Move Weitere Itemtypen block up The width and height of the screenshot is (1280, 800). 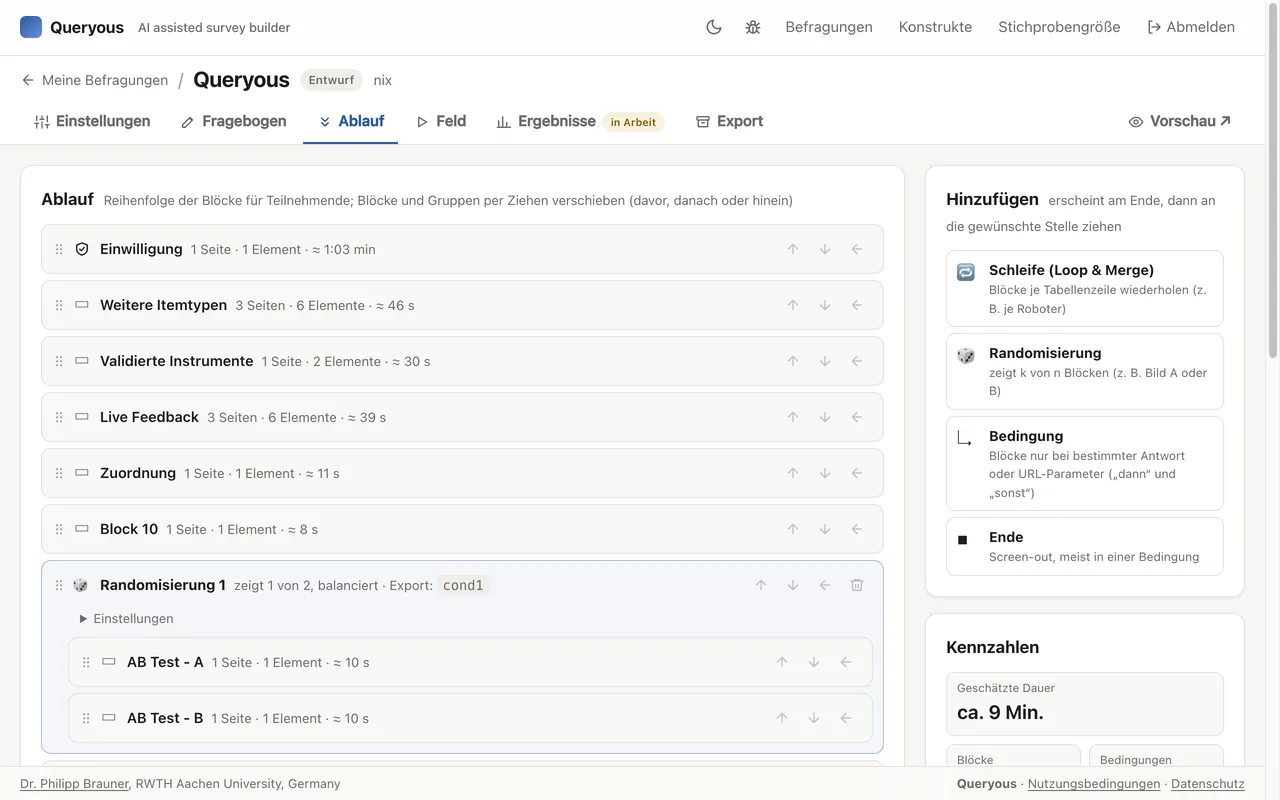[793, 305]
